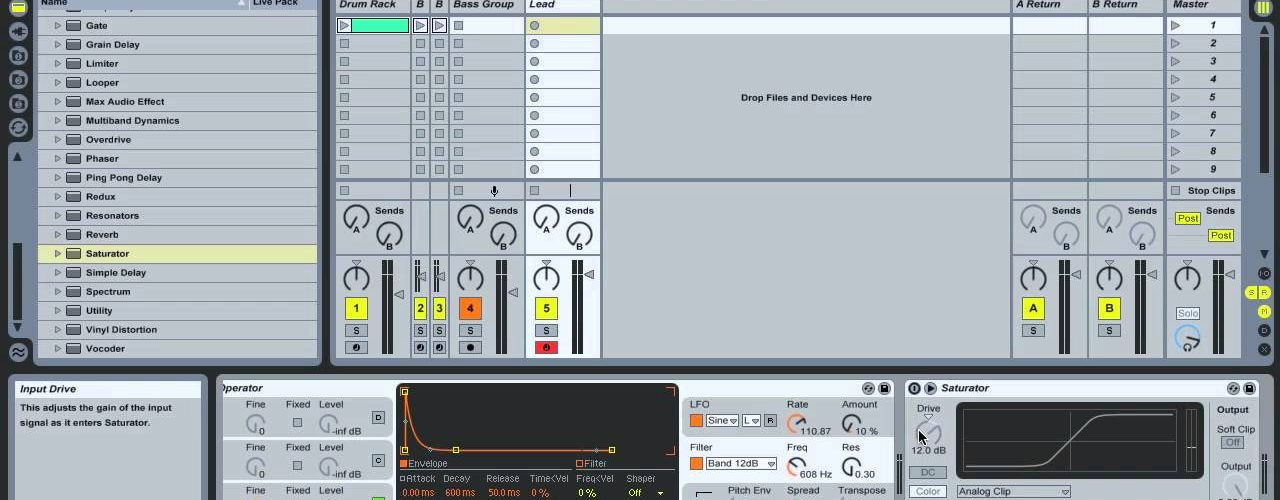The width and height of the screenshot is (1280, 500).
Task: Save the Saturator preset (disk icon)
Action: pyautogui.click(x=1249, y=388)
